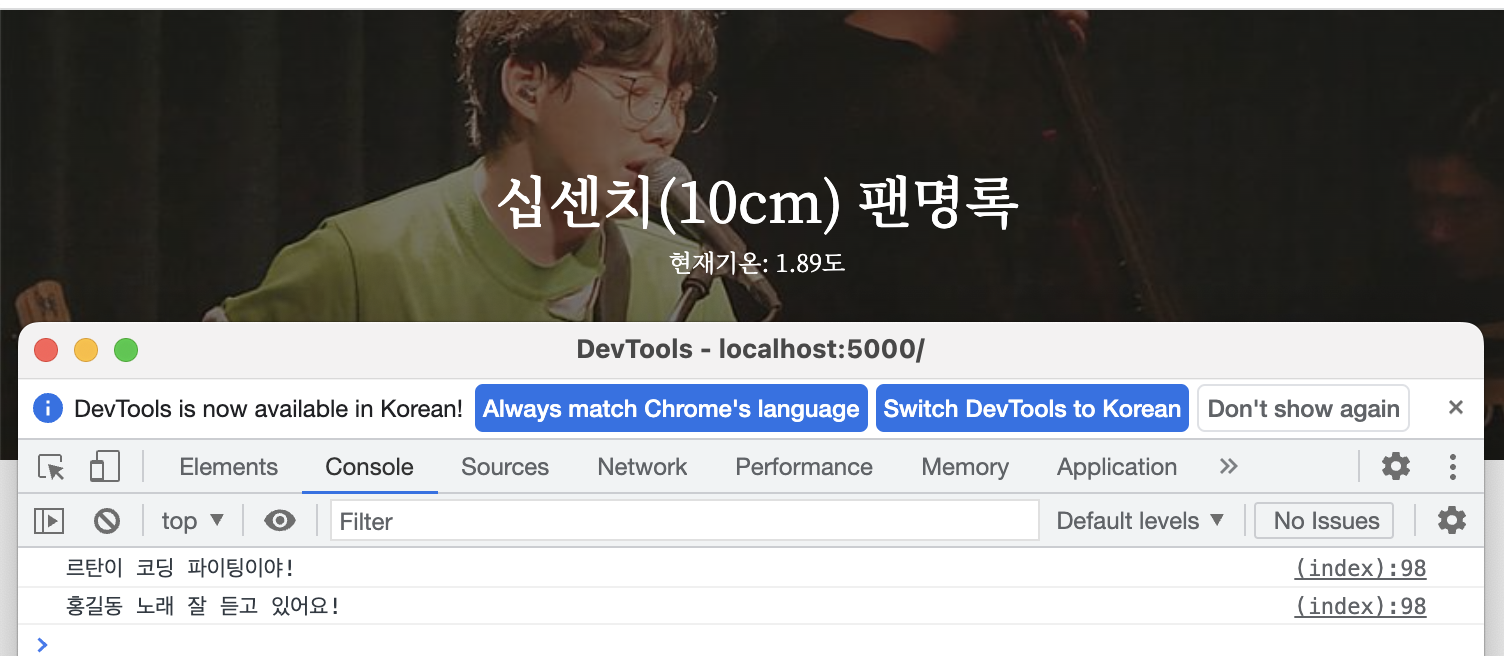Select the Console tab
The width and height of the screenshot is (1504, 656).
(x=369, y=467)
